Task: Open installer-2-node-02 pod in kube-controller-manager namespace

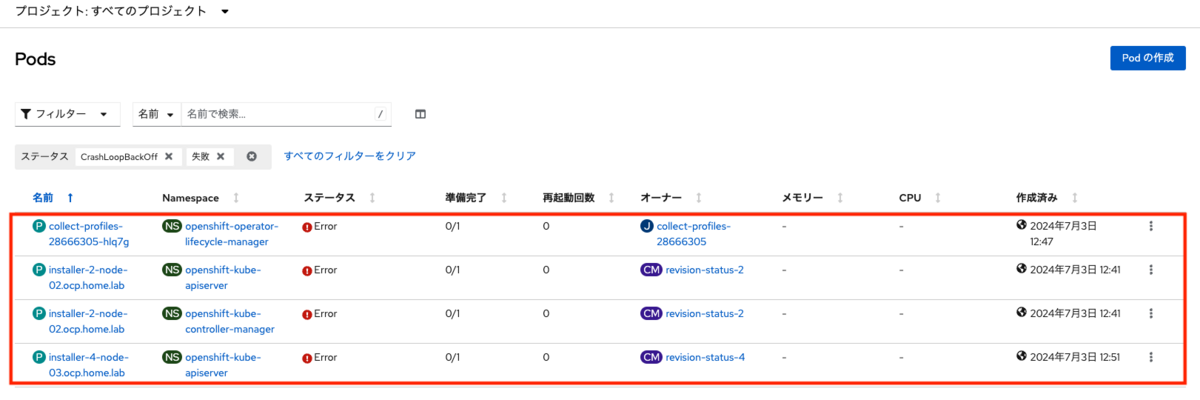Action: click(x=88, y=321)
